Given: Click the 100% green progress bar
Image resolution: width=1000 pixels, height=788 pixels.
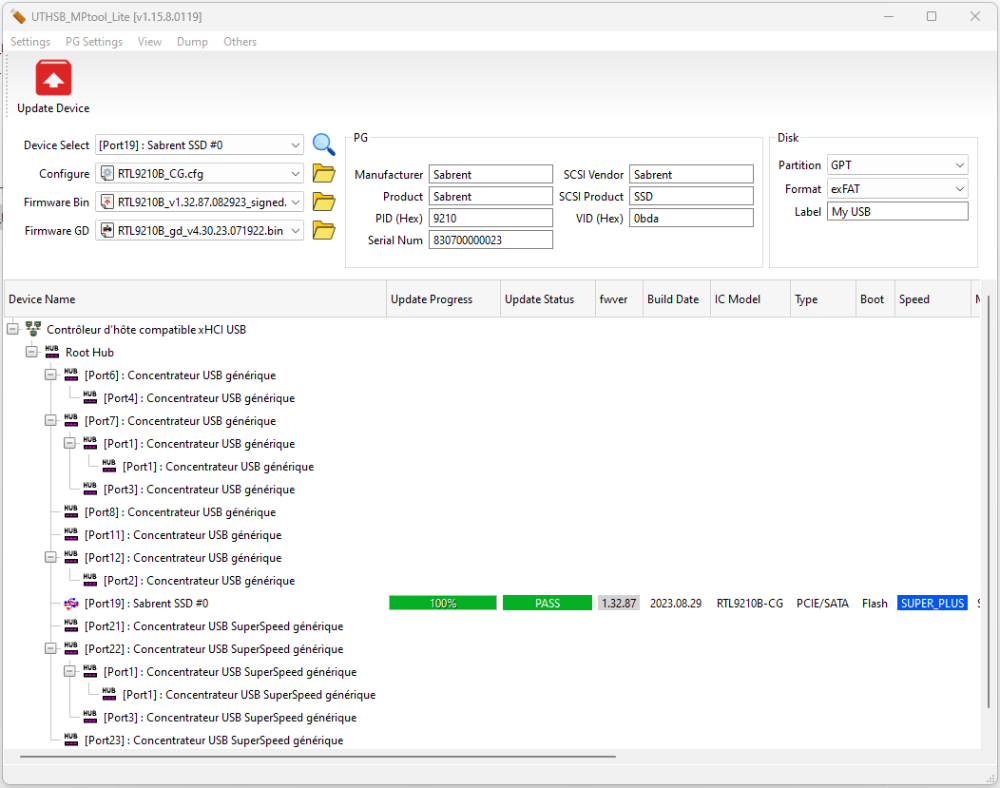Looking at the screenshot, I should 442,604.
